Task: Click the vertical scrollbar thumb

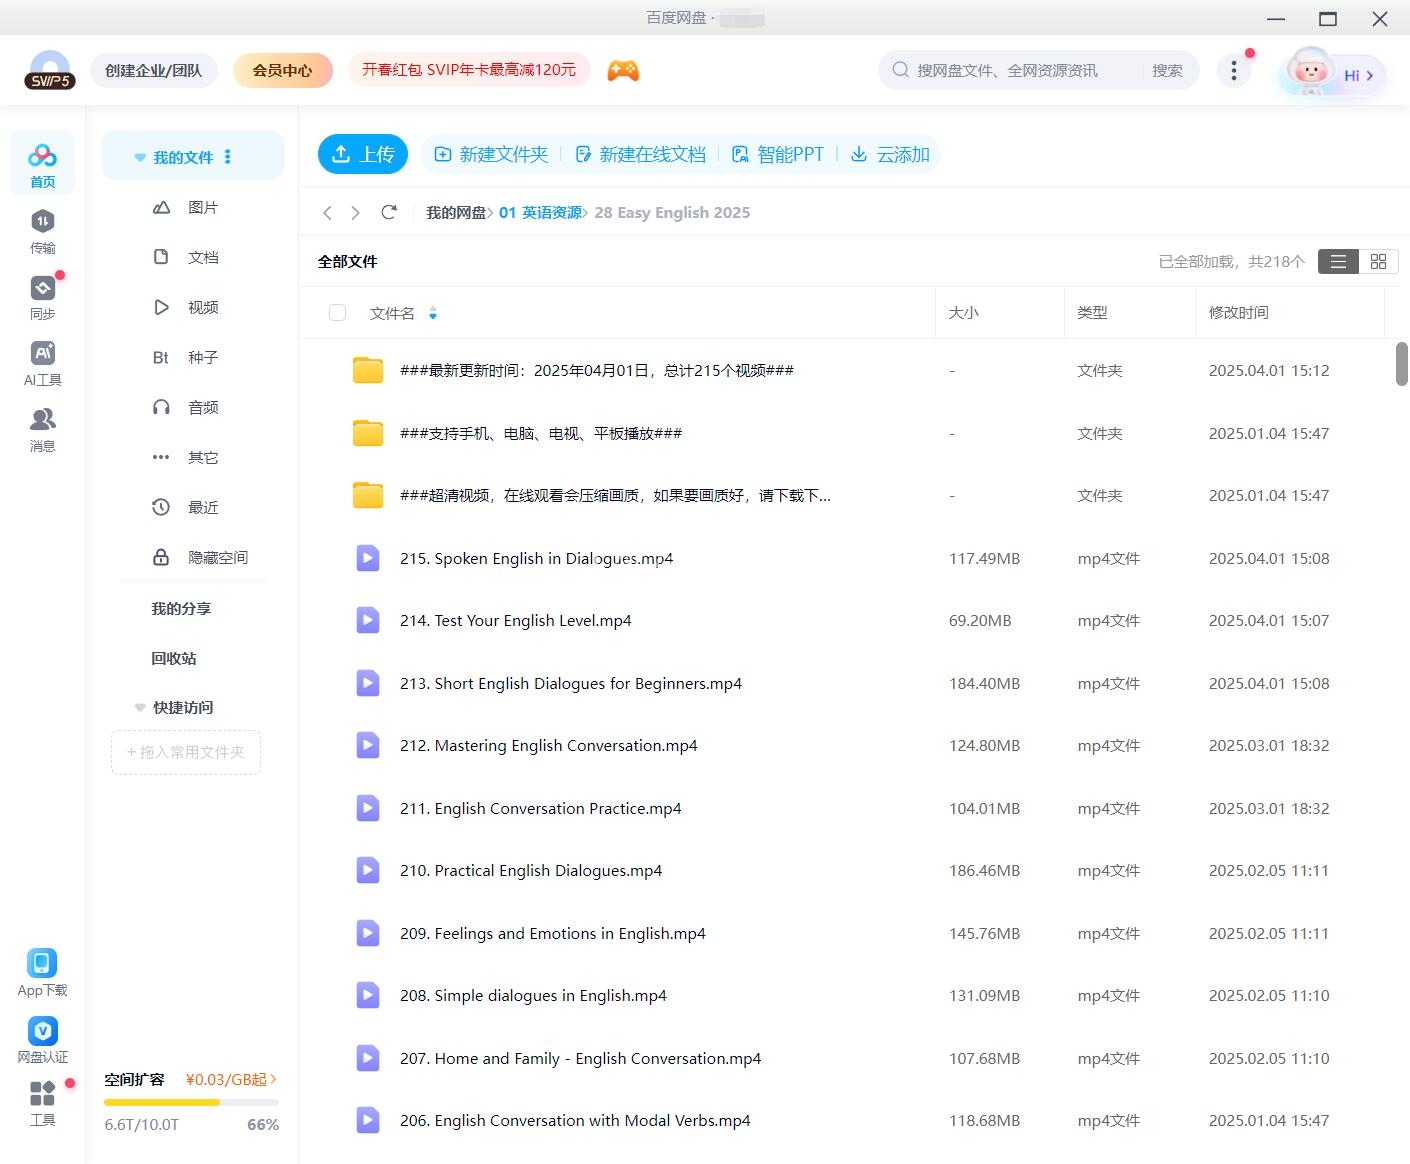Action: [1402, 364]
